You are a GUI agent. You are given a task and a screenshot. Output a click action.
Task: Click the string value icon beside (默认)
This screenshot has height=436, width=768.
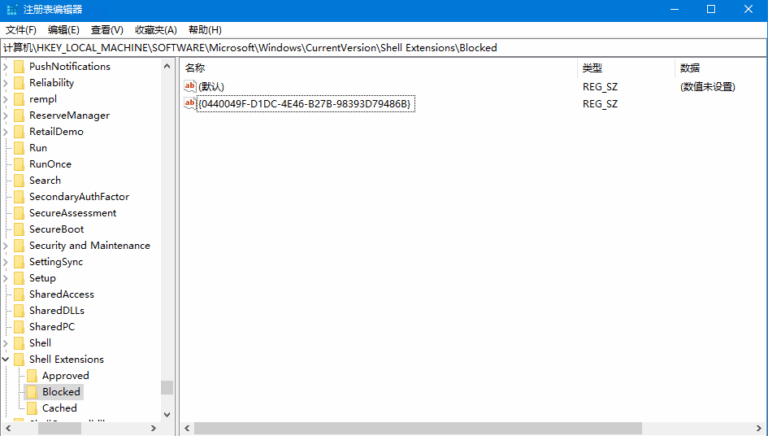(x=190, y=87)
